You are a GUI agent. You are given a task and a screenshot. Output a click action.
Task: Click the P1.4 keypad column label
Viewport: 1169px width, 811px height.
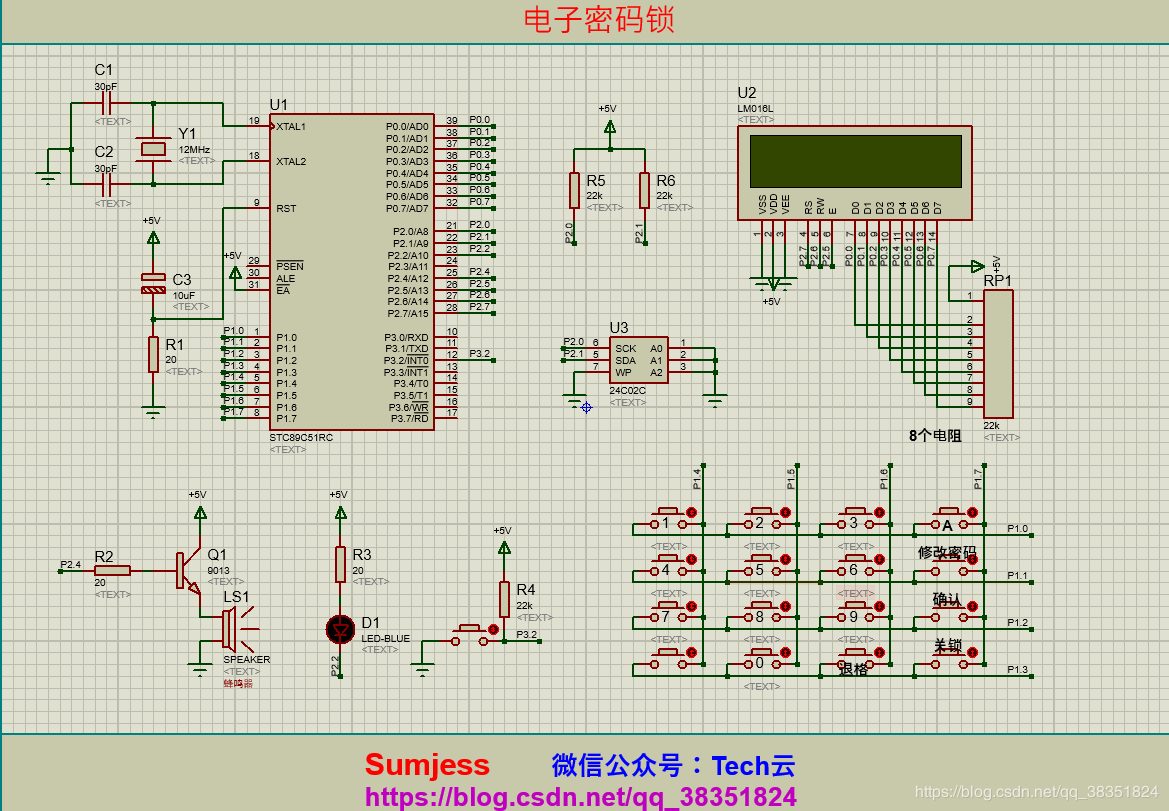697,478
